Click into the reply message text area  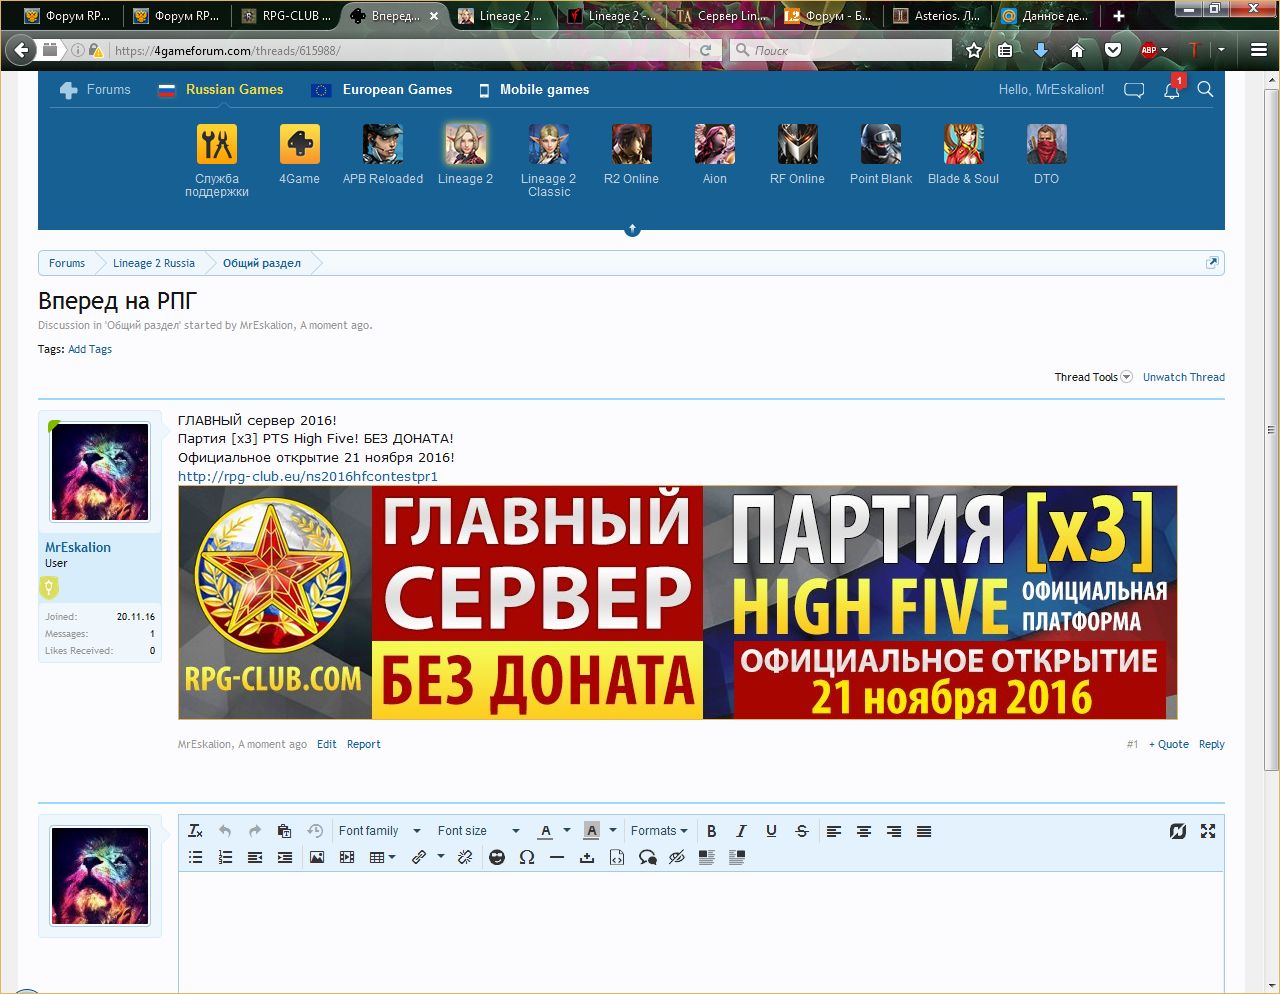[x=700, y=930]
